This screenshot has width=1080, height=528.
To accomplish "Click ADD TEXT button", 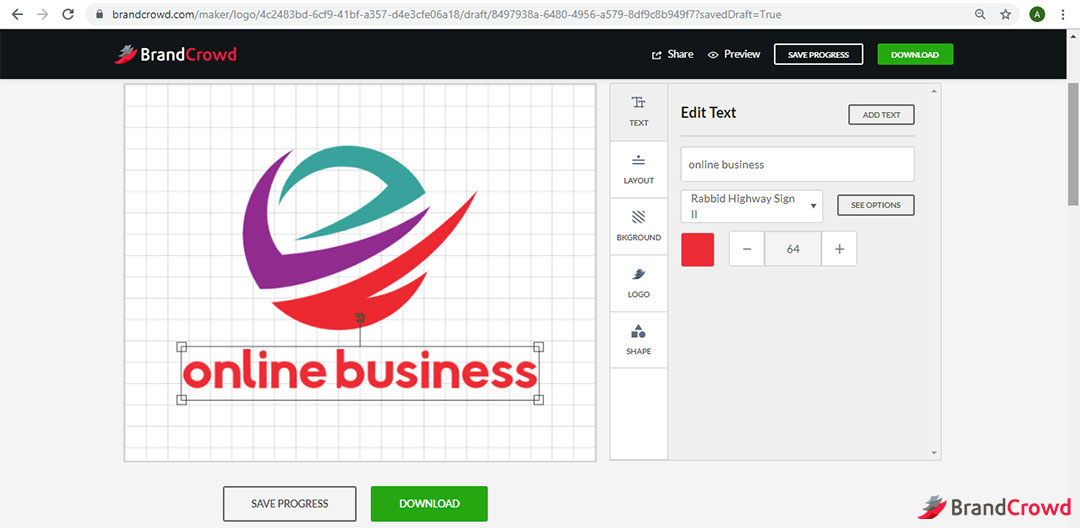I will pyautogui.click(x=881, y=115).
